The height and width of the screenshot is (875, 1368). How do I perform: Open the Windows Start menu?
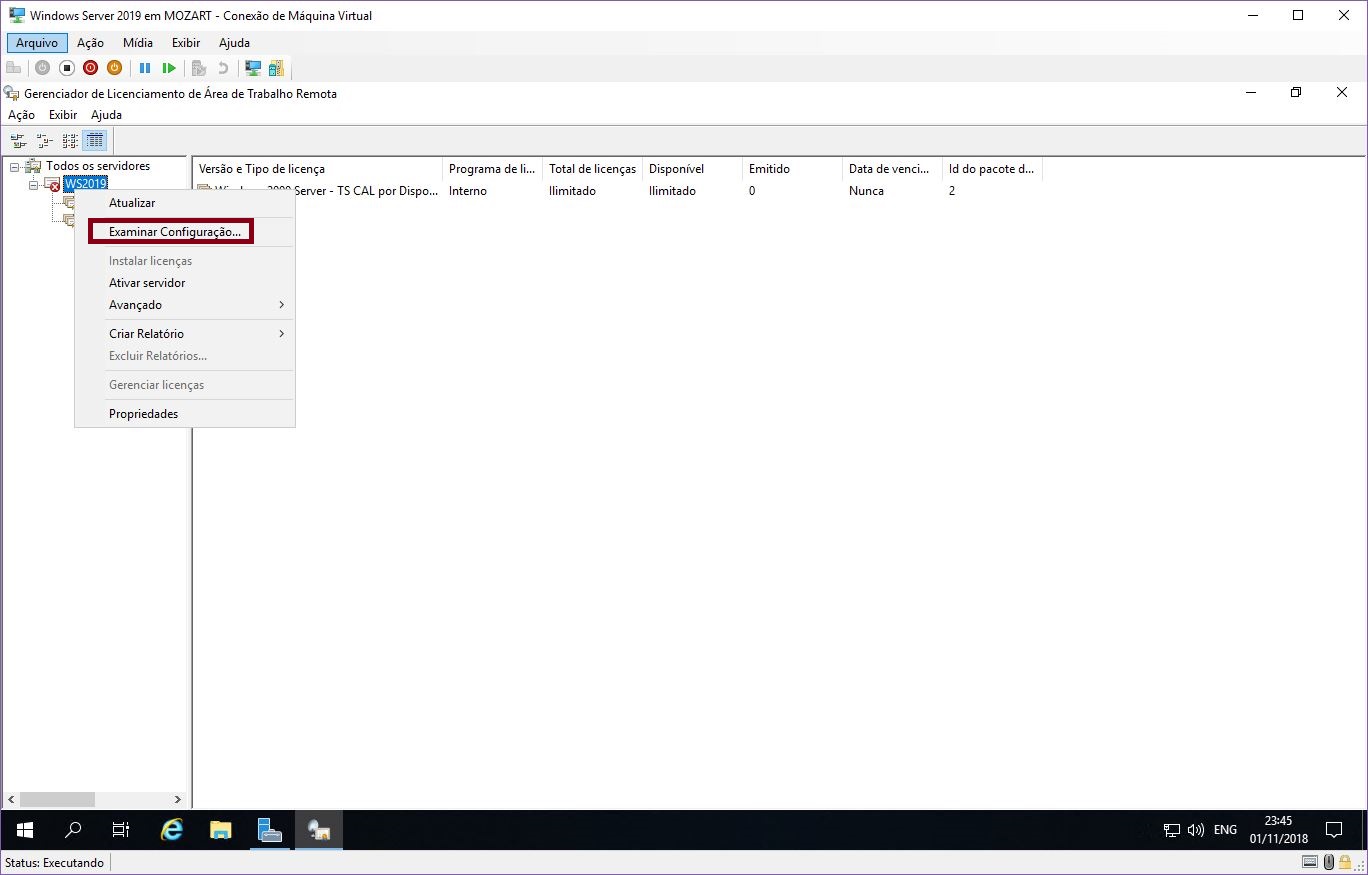pyautogui.click(x=25, y=830)
